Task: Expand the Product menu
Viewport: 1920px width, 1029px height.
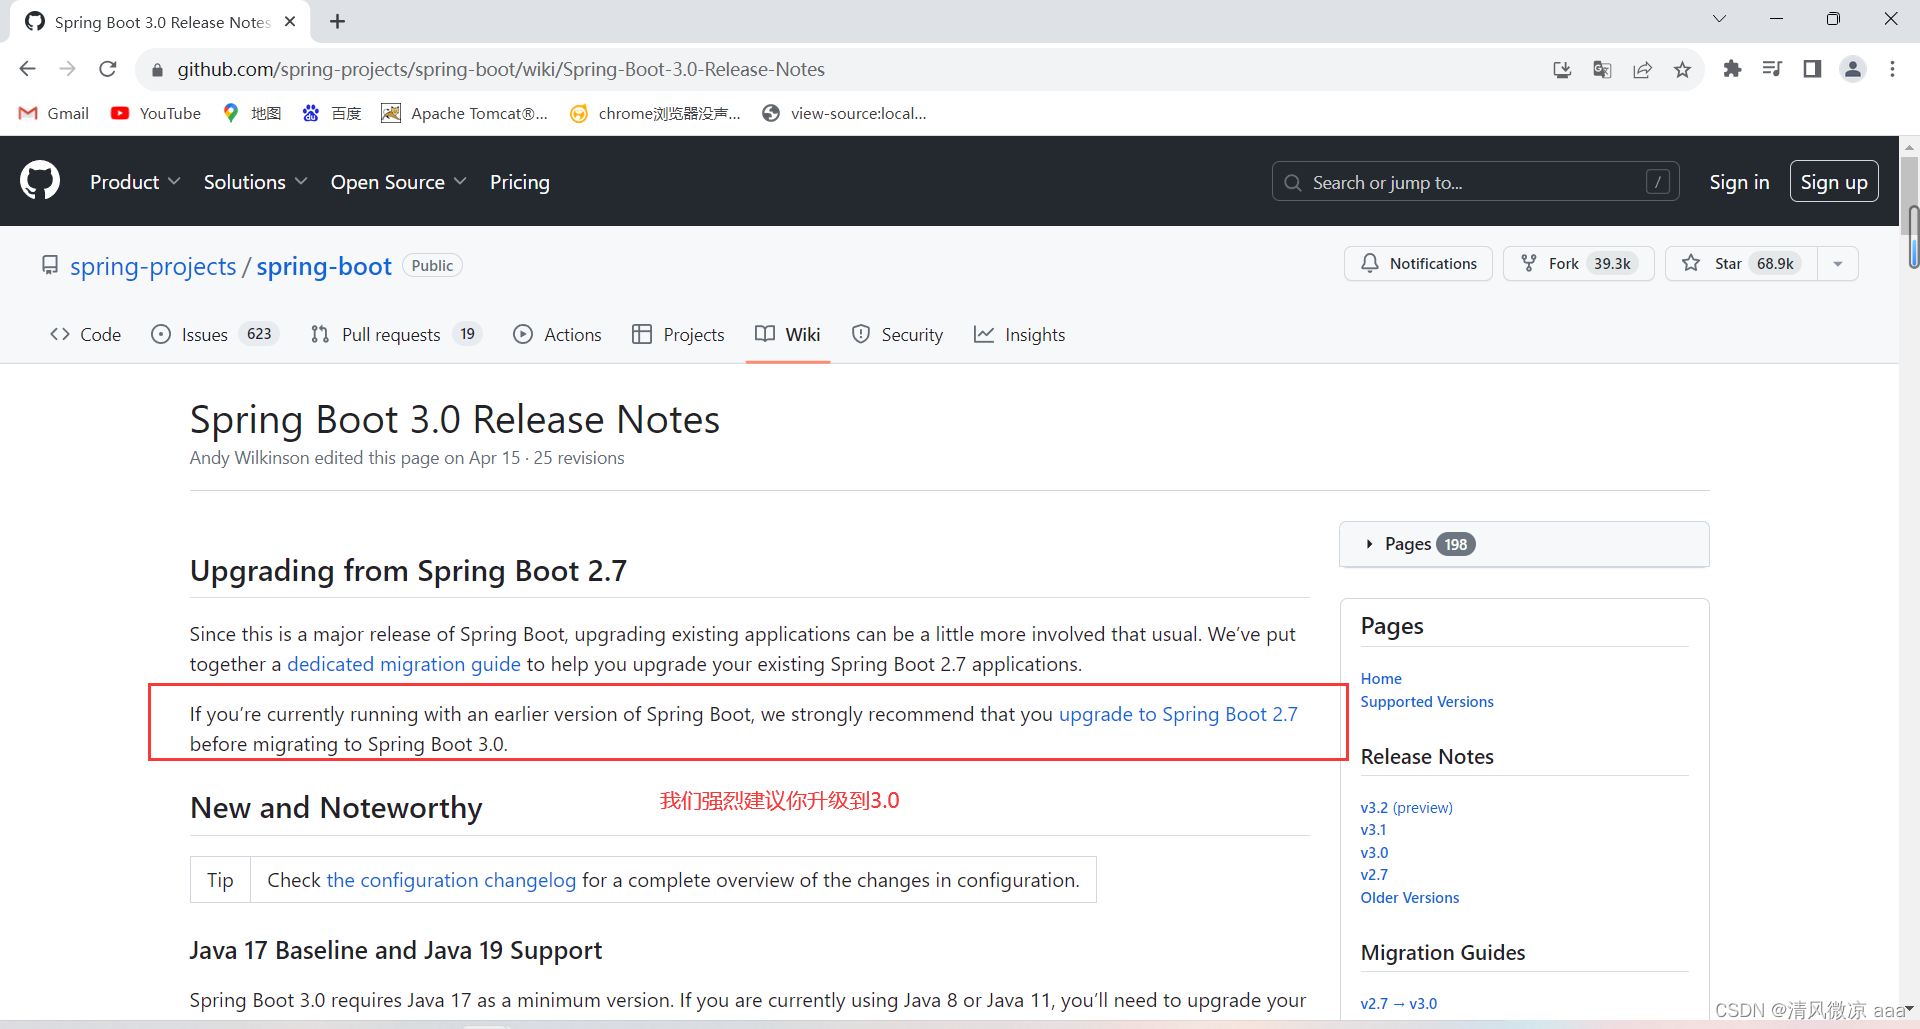Action: point(135,182)
